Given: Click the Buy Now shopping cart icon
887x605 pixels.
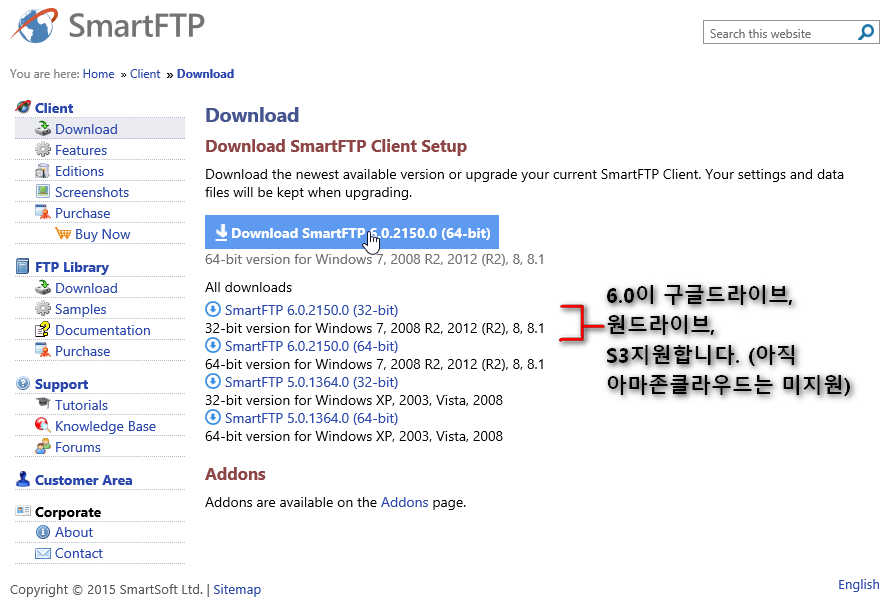Looking at the screenshot, I should coord(63,233).
